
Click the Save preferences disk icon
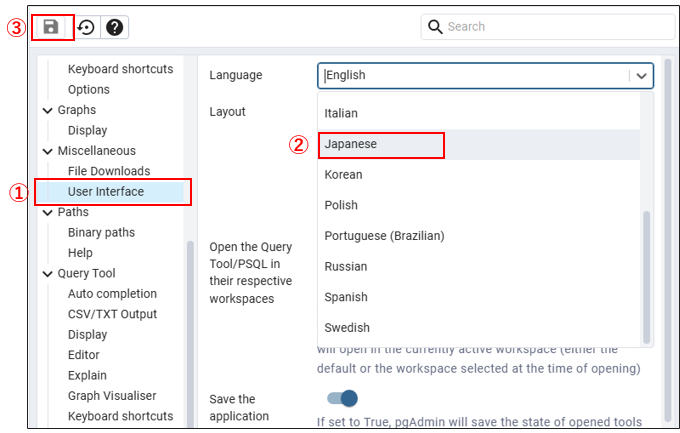(x=51, y=27)
